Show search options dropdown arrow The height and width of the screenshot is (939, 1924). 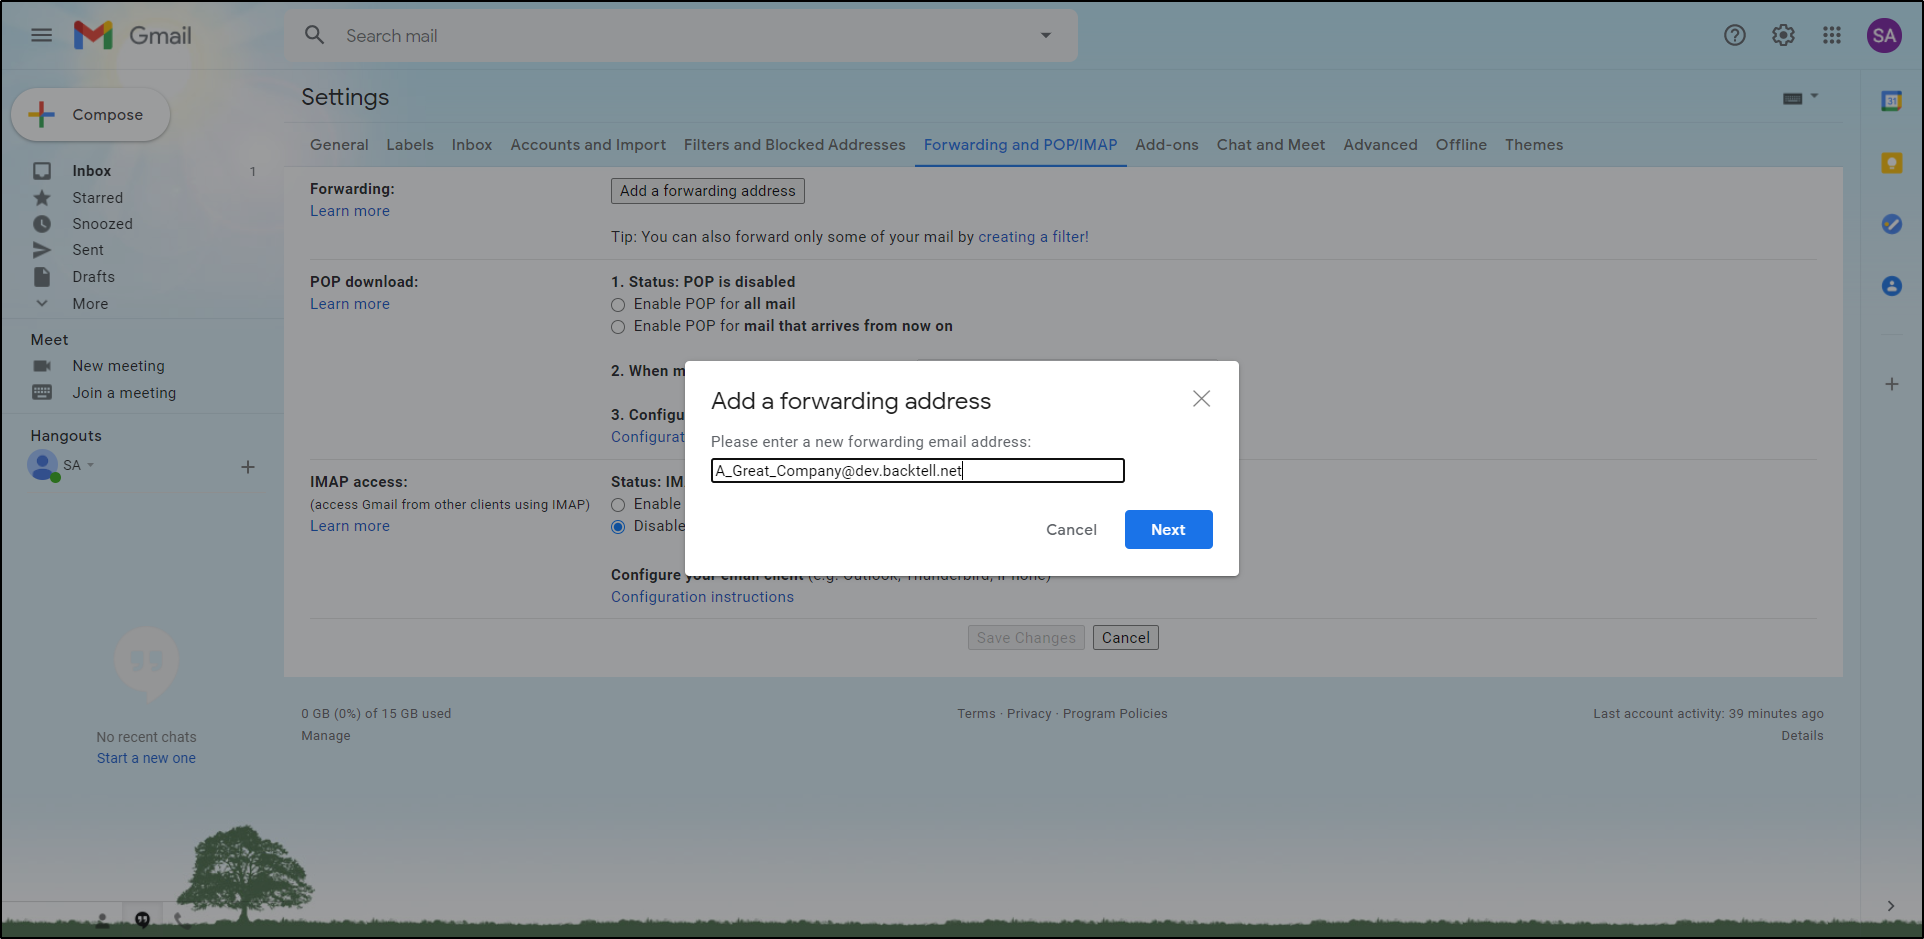coord(1046,36)
